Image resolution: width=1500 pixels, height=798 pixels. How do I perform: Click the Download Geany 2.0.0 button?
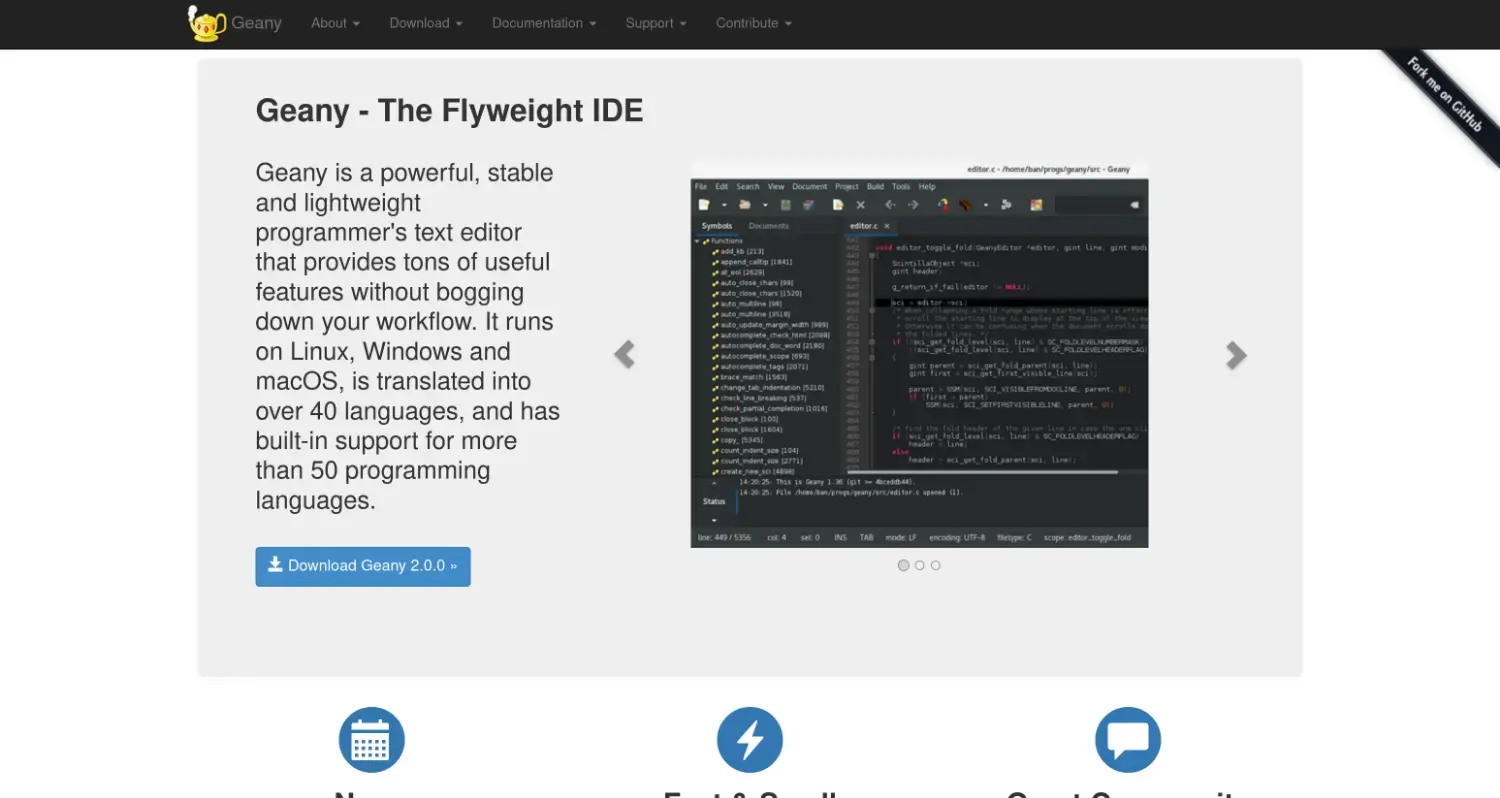(x=363, y=566)
